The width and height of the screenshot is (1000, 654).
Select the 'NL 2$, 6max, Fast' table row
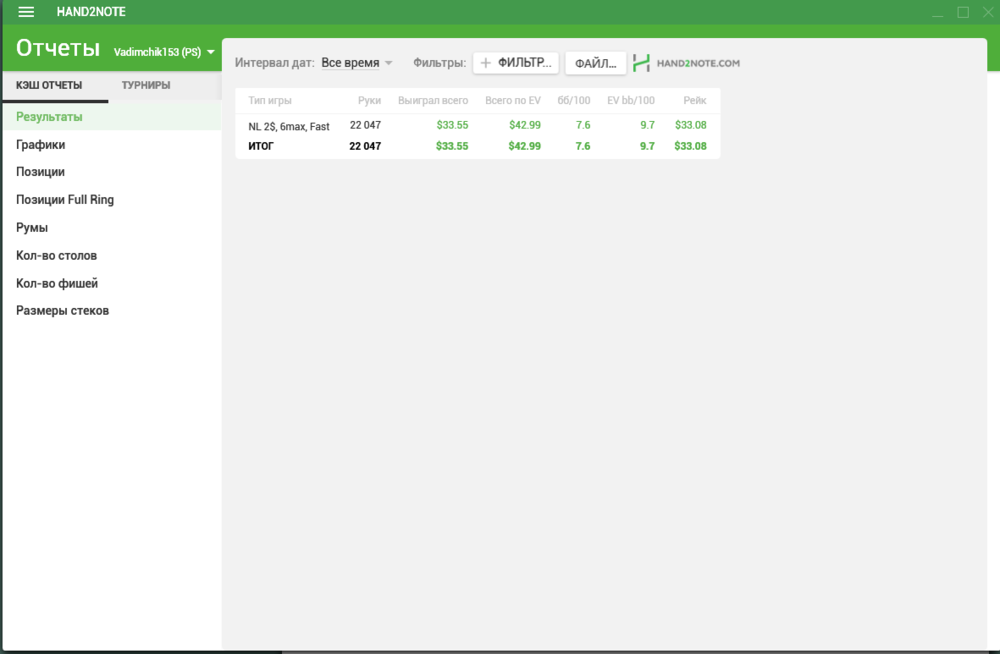[x=289, y=127]
